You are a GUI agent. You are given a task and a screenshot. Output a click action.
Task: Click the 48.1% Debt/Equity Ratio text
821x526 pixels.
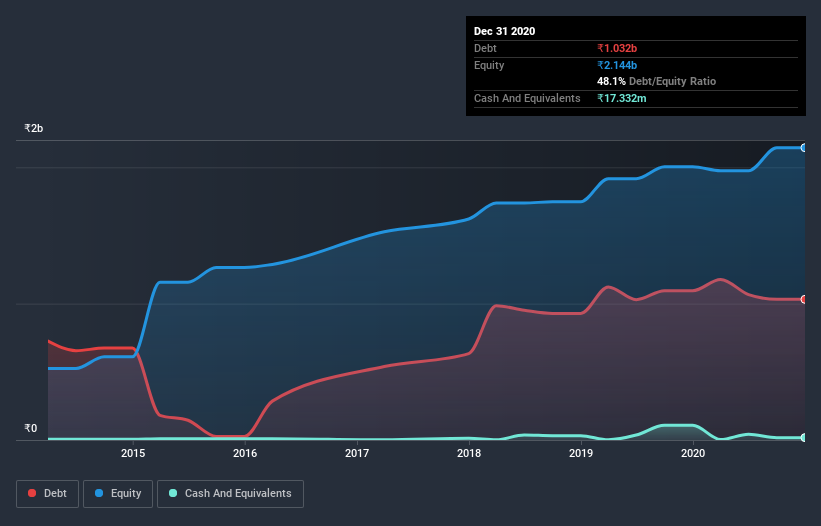(656, 81)
